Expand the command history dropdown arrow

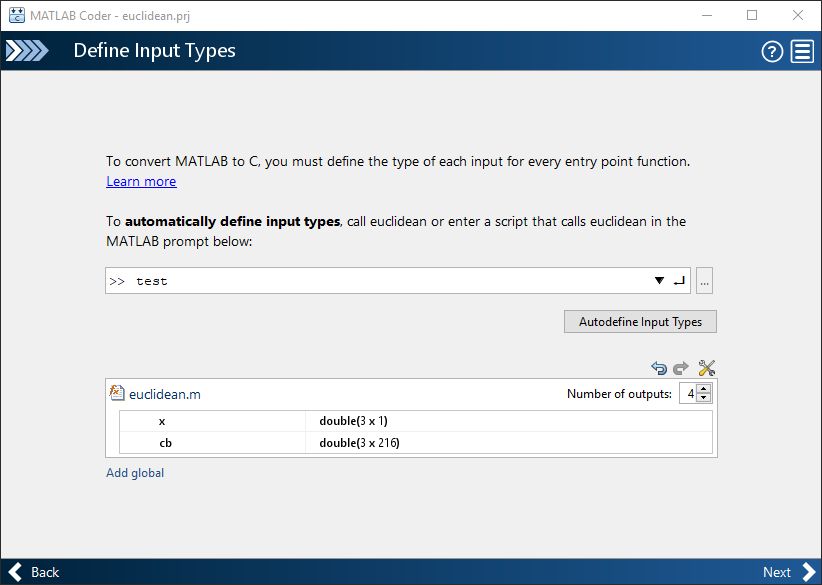(659, 281)
